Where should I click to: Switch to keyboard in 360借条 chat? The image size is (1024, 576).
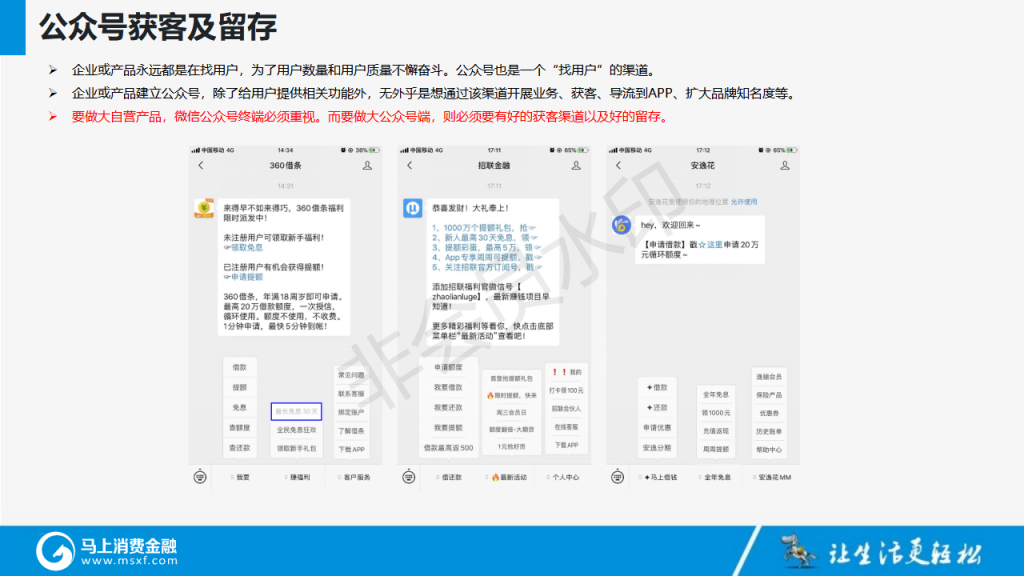pos(200,477)
